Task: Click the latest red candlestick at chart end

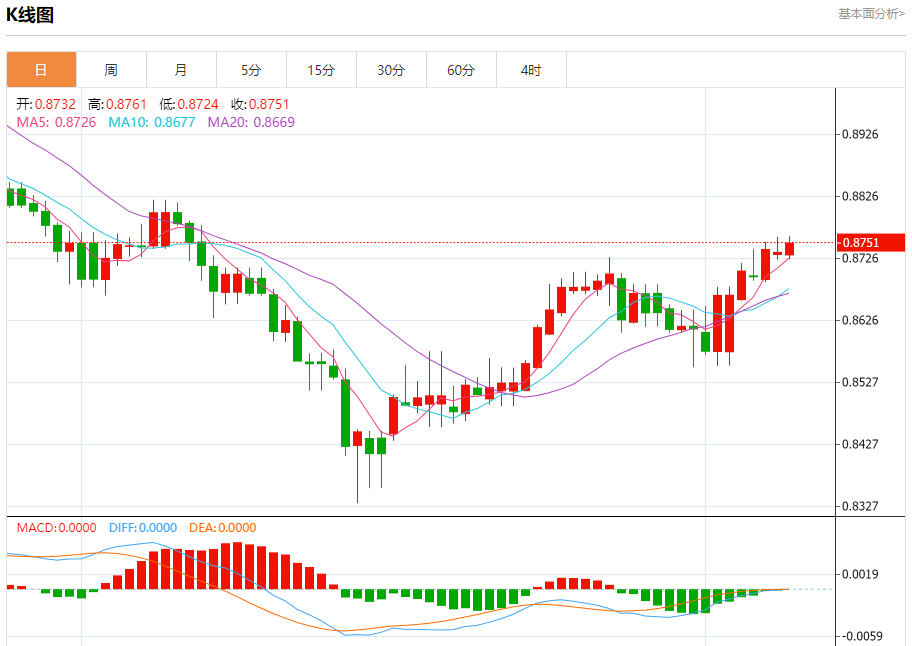Action: pyautogui.click(x=789, y=248)
